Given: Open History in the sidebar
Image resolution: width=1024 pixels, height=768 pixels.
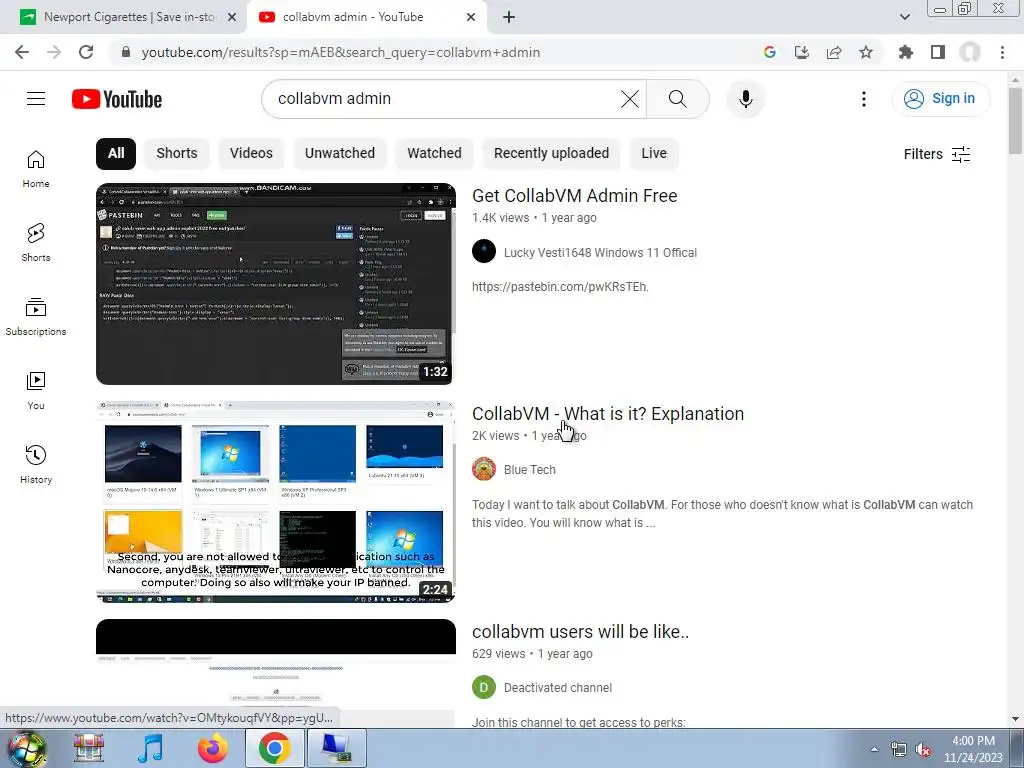Looking at the screenshot, I should click(x=36, y=464).
